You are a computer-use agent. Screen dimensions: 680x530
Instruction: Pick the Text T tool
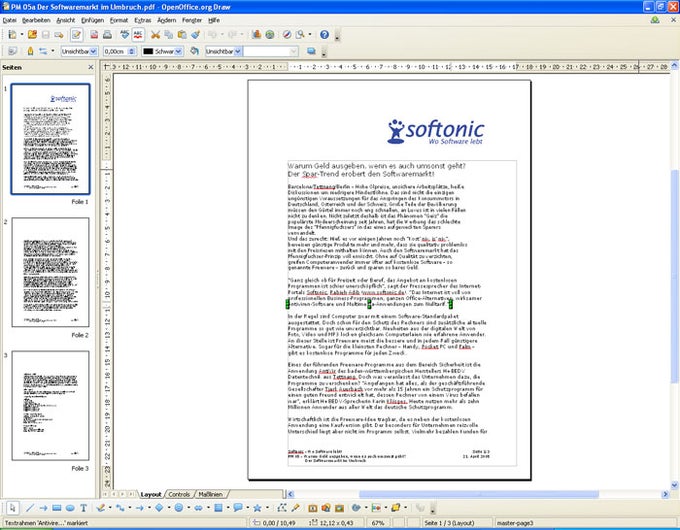pyautogui.click(x=83, y=507)
